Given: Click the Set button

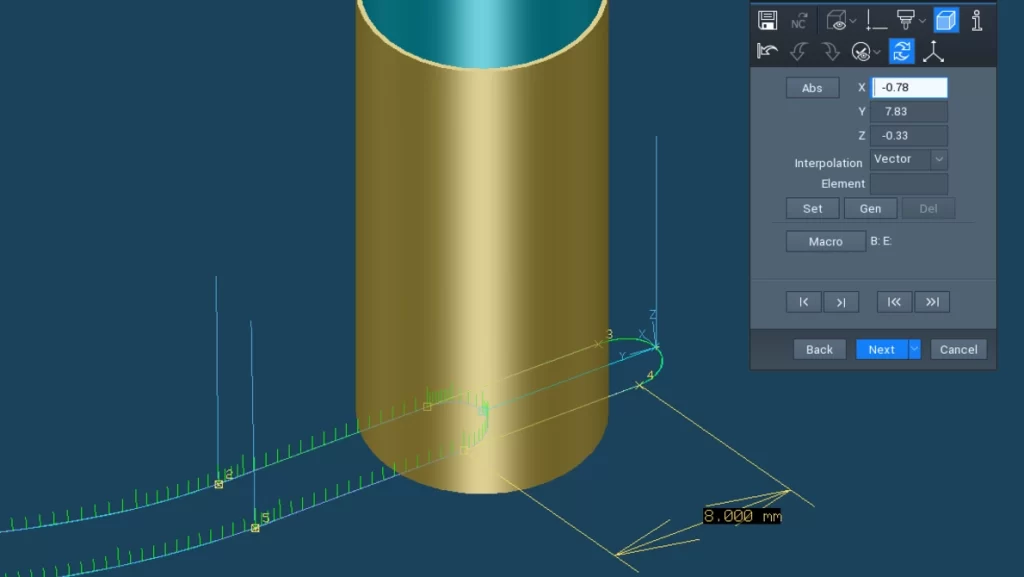Looking at the screenshot, I should coord(812,209).
